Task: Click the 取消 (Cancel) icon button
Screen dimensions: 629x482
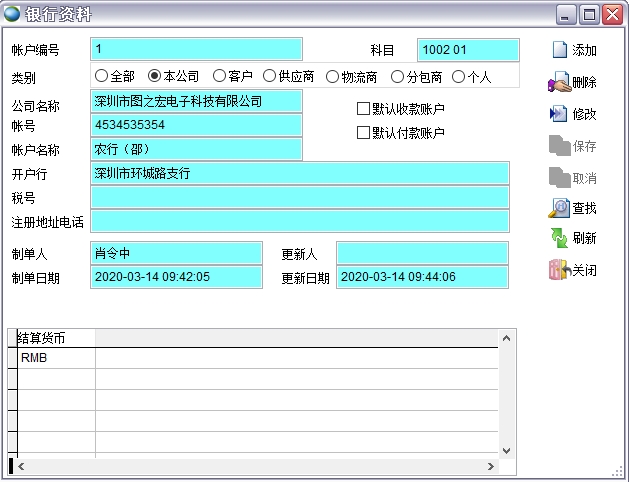Action: [574, 177]
